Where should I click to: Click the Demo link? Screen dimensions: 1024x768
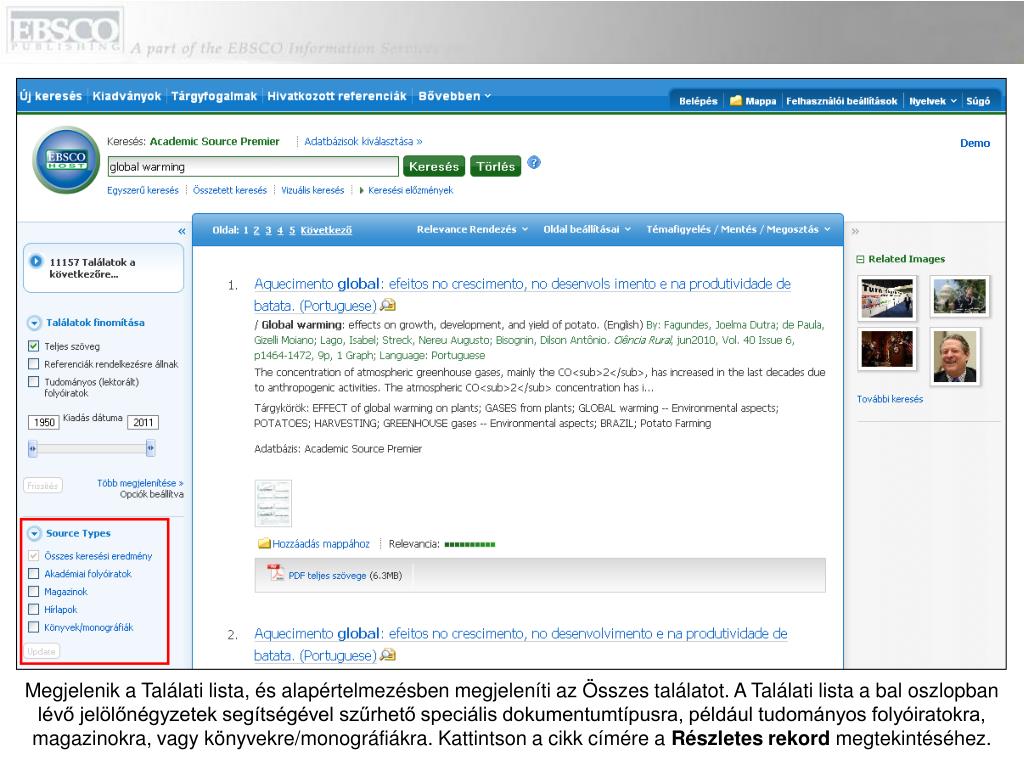point(974,143)
